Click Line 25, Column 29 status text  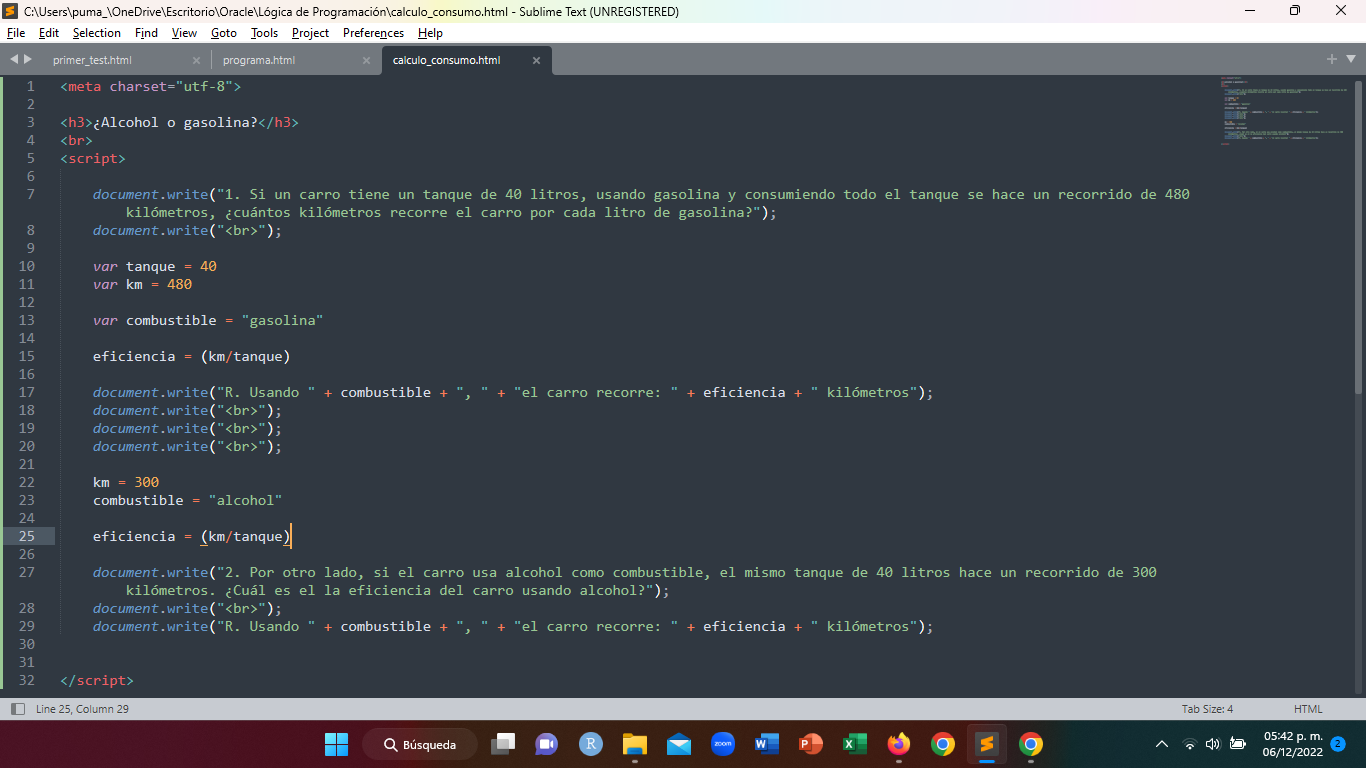[82, 709]
